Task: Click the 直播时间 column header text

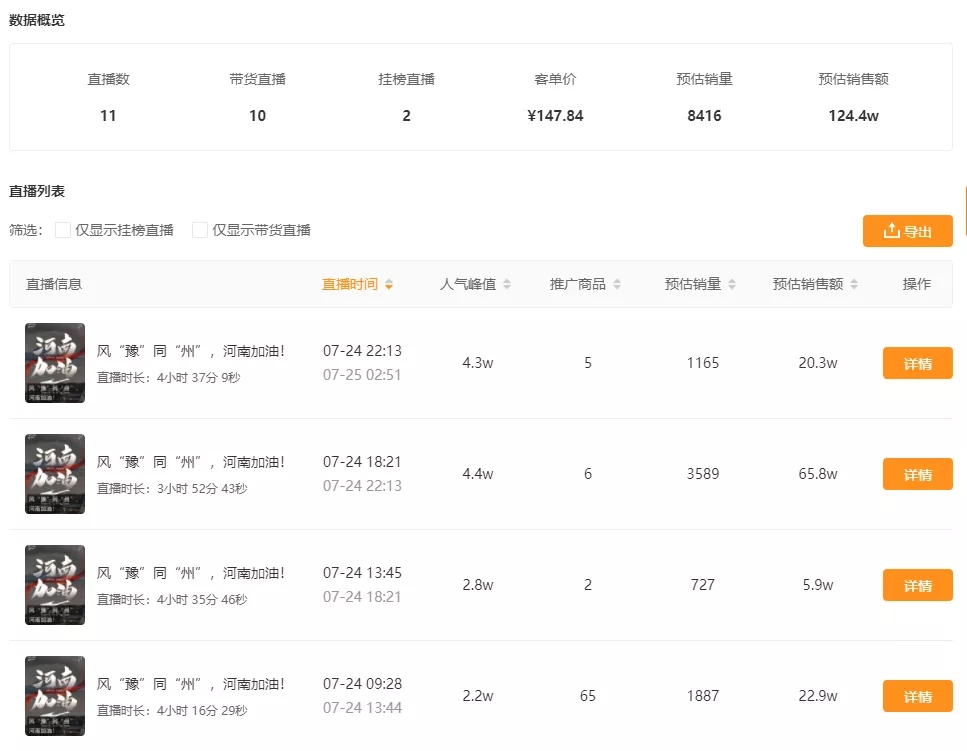Action: pos(350,284)
